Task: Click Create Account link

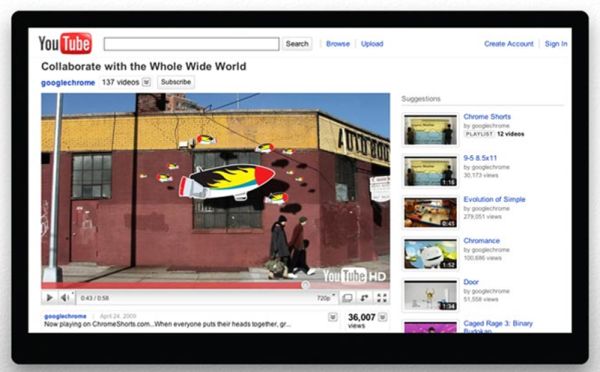Action: coord(509,44)
